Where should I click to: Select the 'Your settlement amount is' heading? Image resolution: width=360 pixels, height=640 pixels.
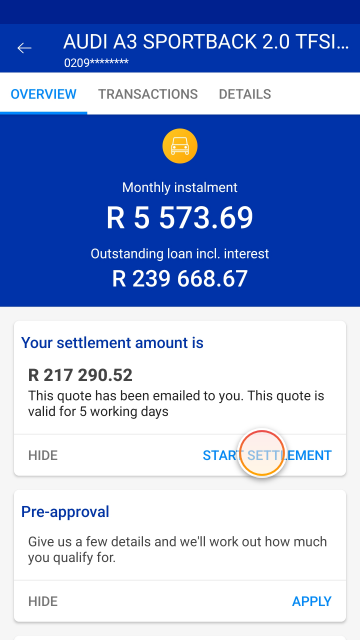[112, 343]
